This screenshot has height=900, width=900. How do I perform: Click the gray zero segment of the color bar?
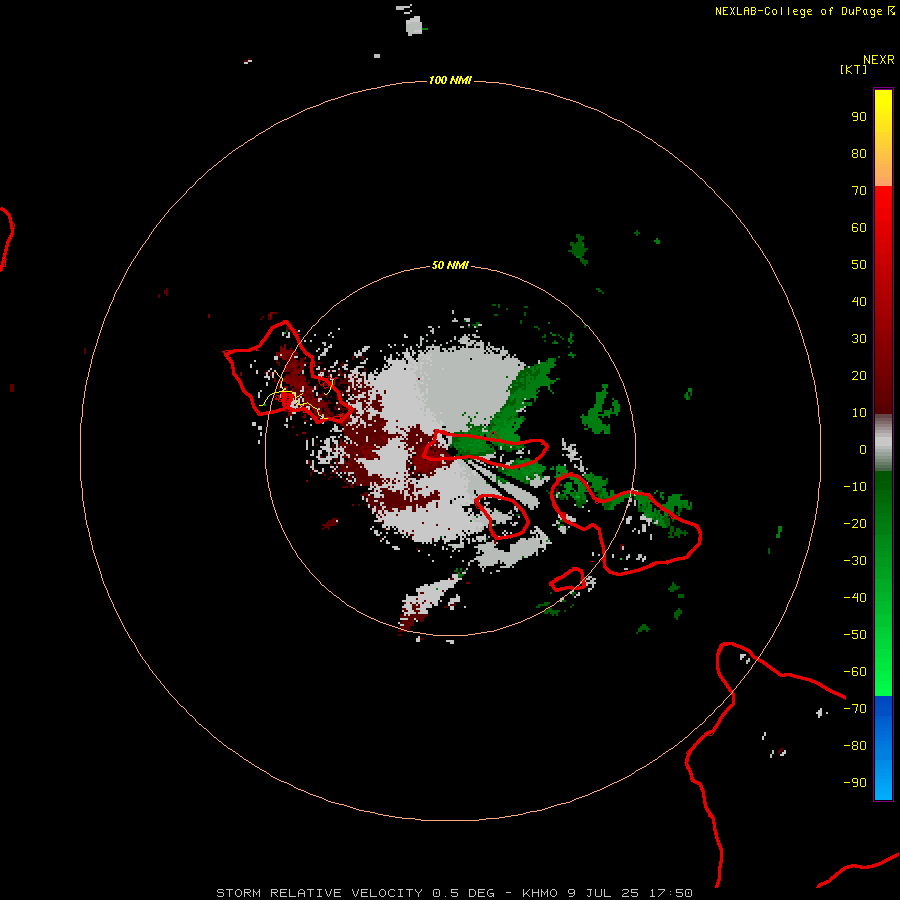883,443
